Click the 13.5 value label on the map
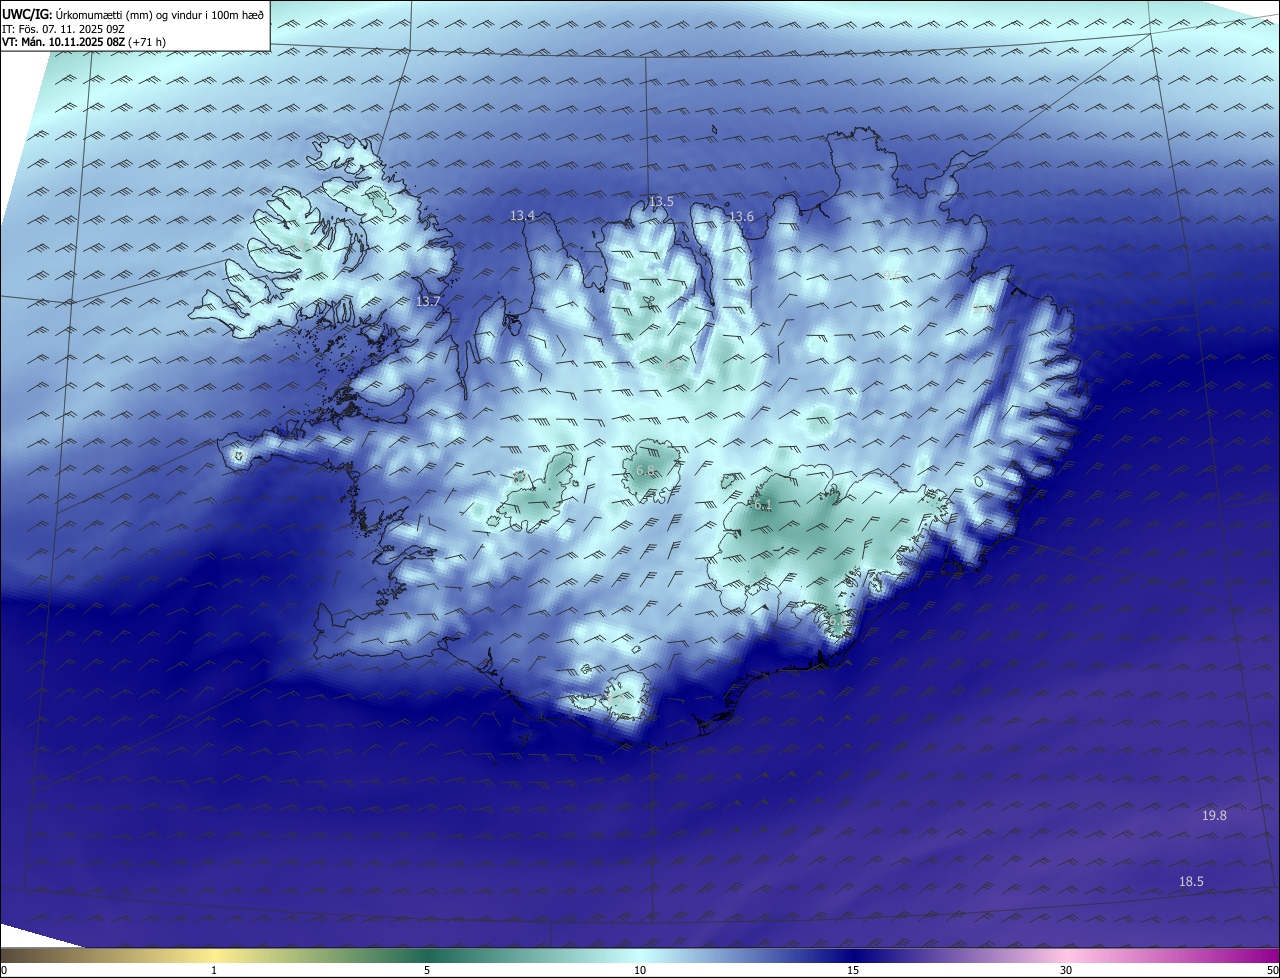This screenshot has width=1280, height=978. (x=661, y=201)
